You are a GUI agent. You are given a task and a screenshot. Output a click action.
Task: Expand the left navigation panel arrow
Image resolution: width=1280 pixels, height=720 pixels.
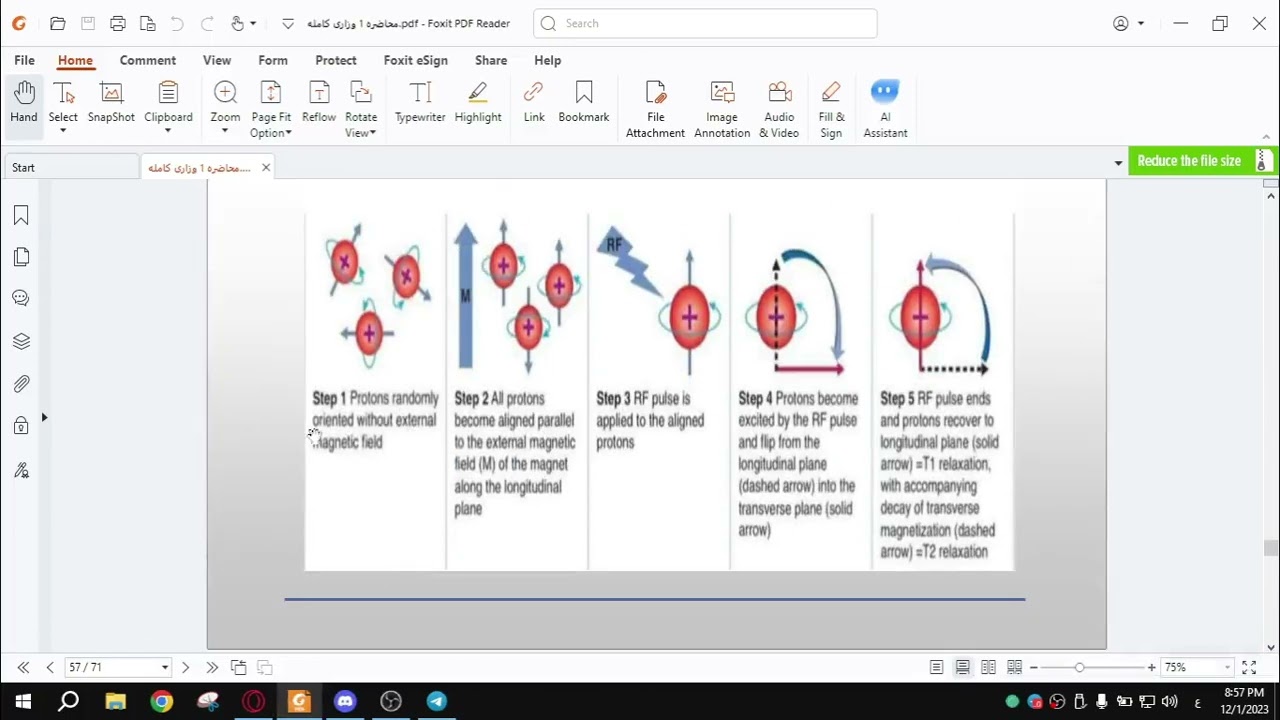click(44, 418)
